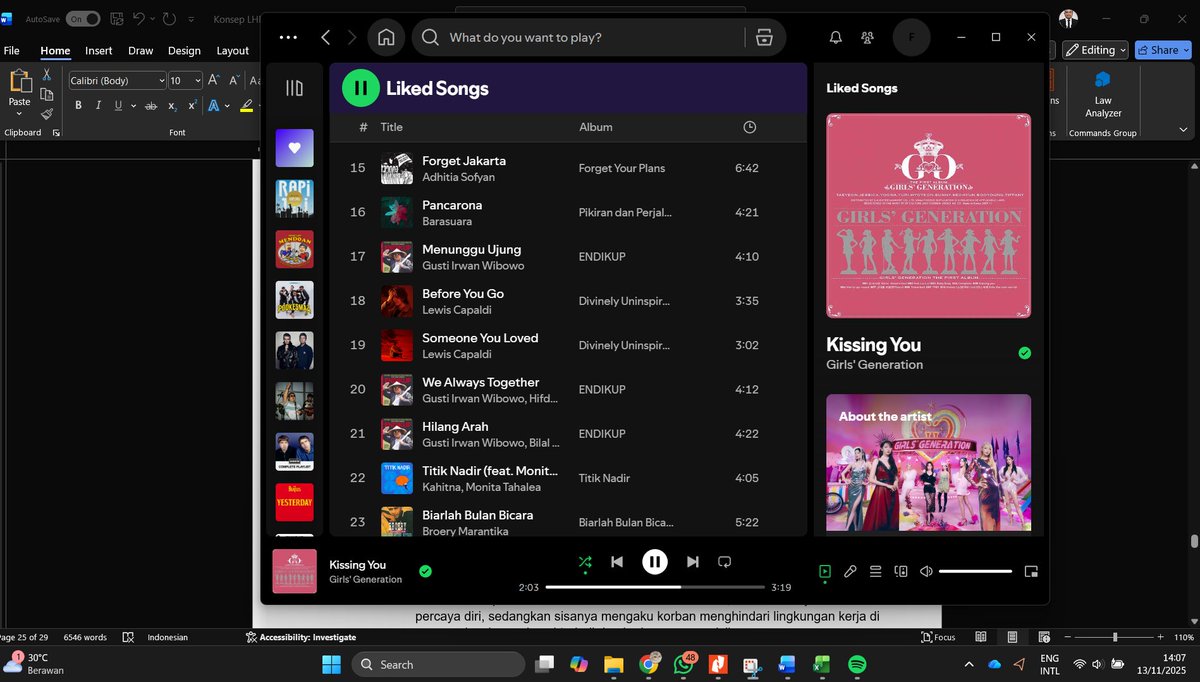
Task: Sort by duration clock icon
Action: [750, 127]
